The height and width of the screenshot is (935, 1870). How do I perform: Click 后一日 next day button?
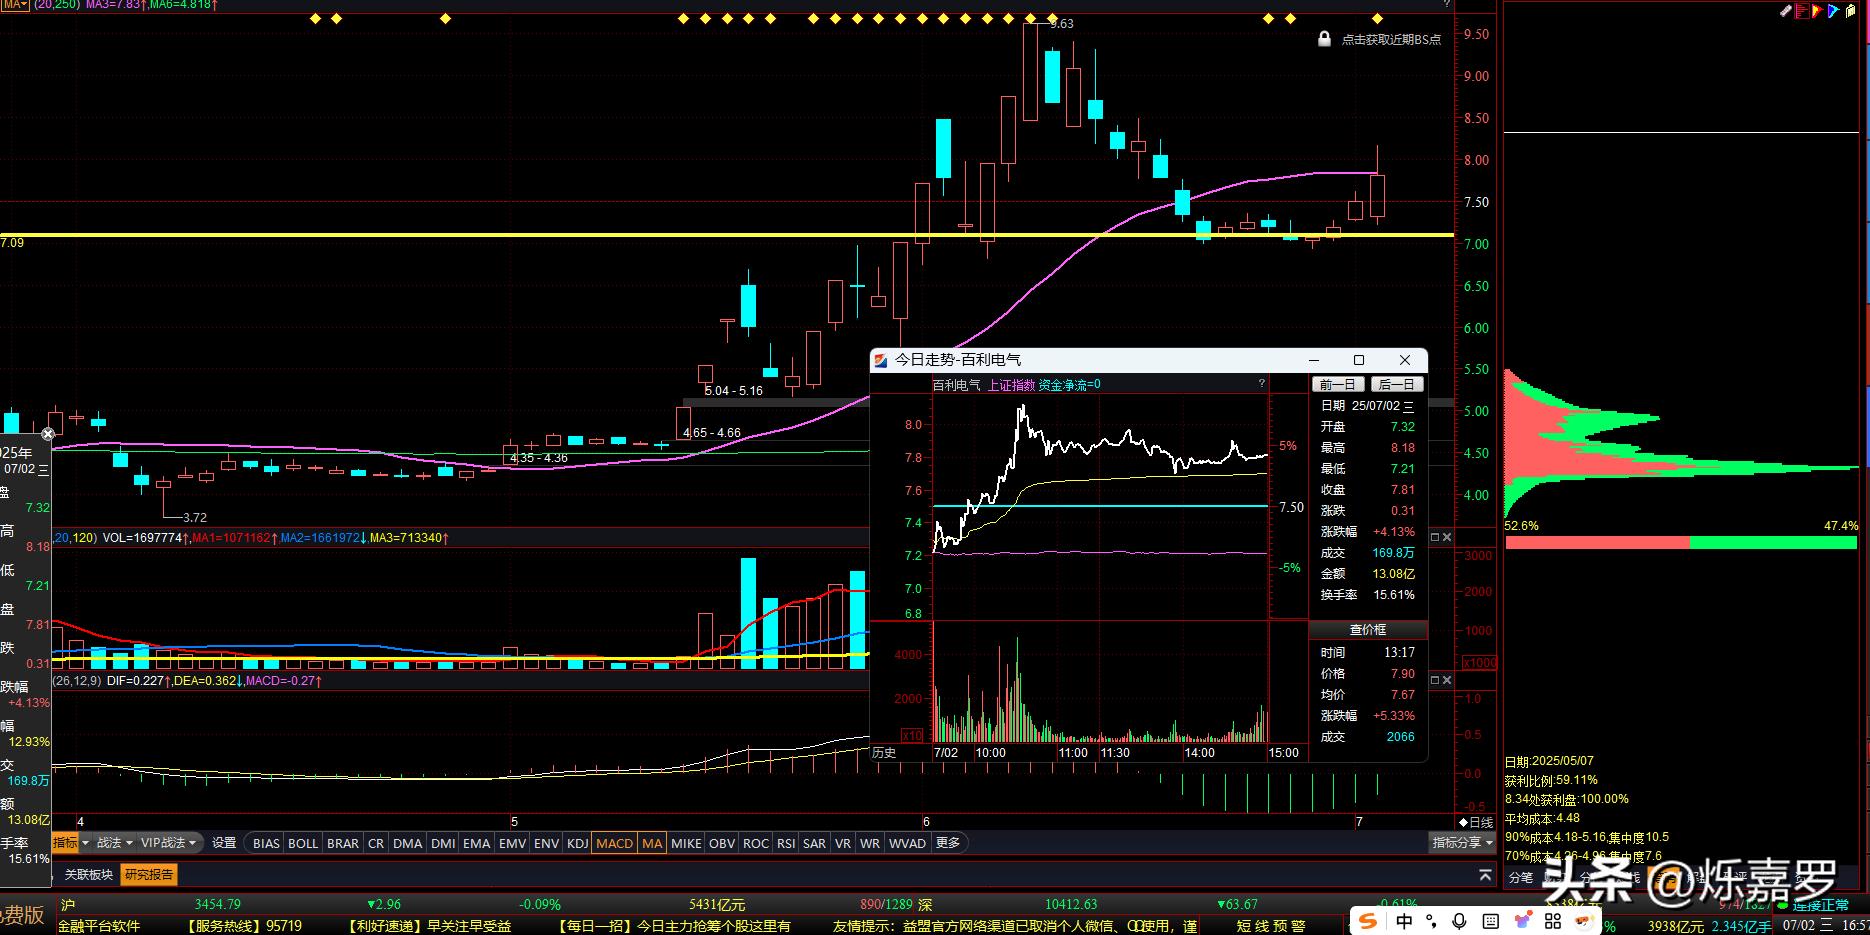click(x=1395, y=385)
